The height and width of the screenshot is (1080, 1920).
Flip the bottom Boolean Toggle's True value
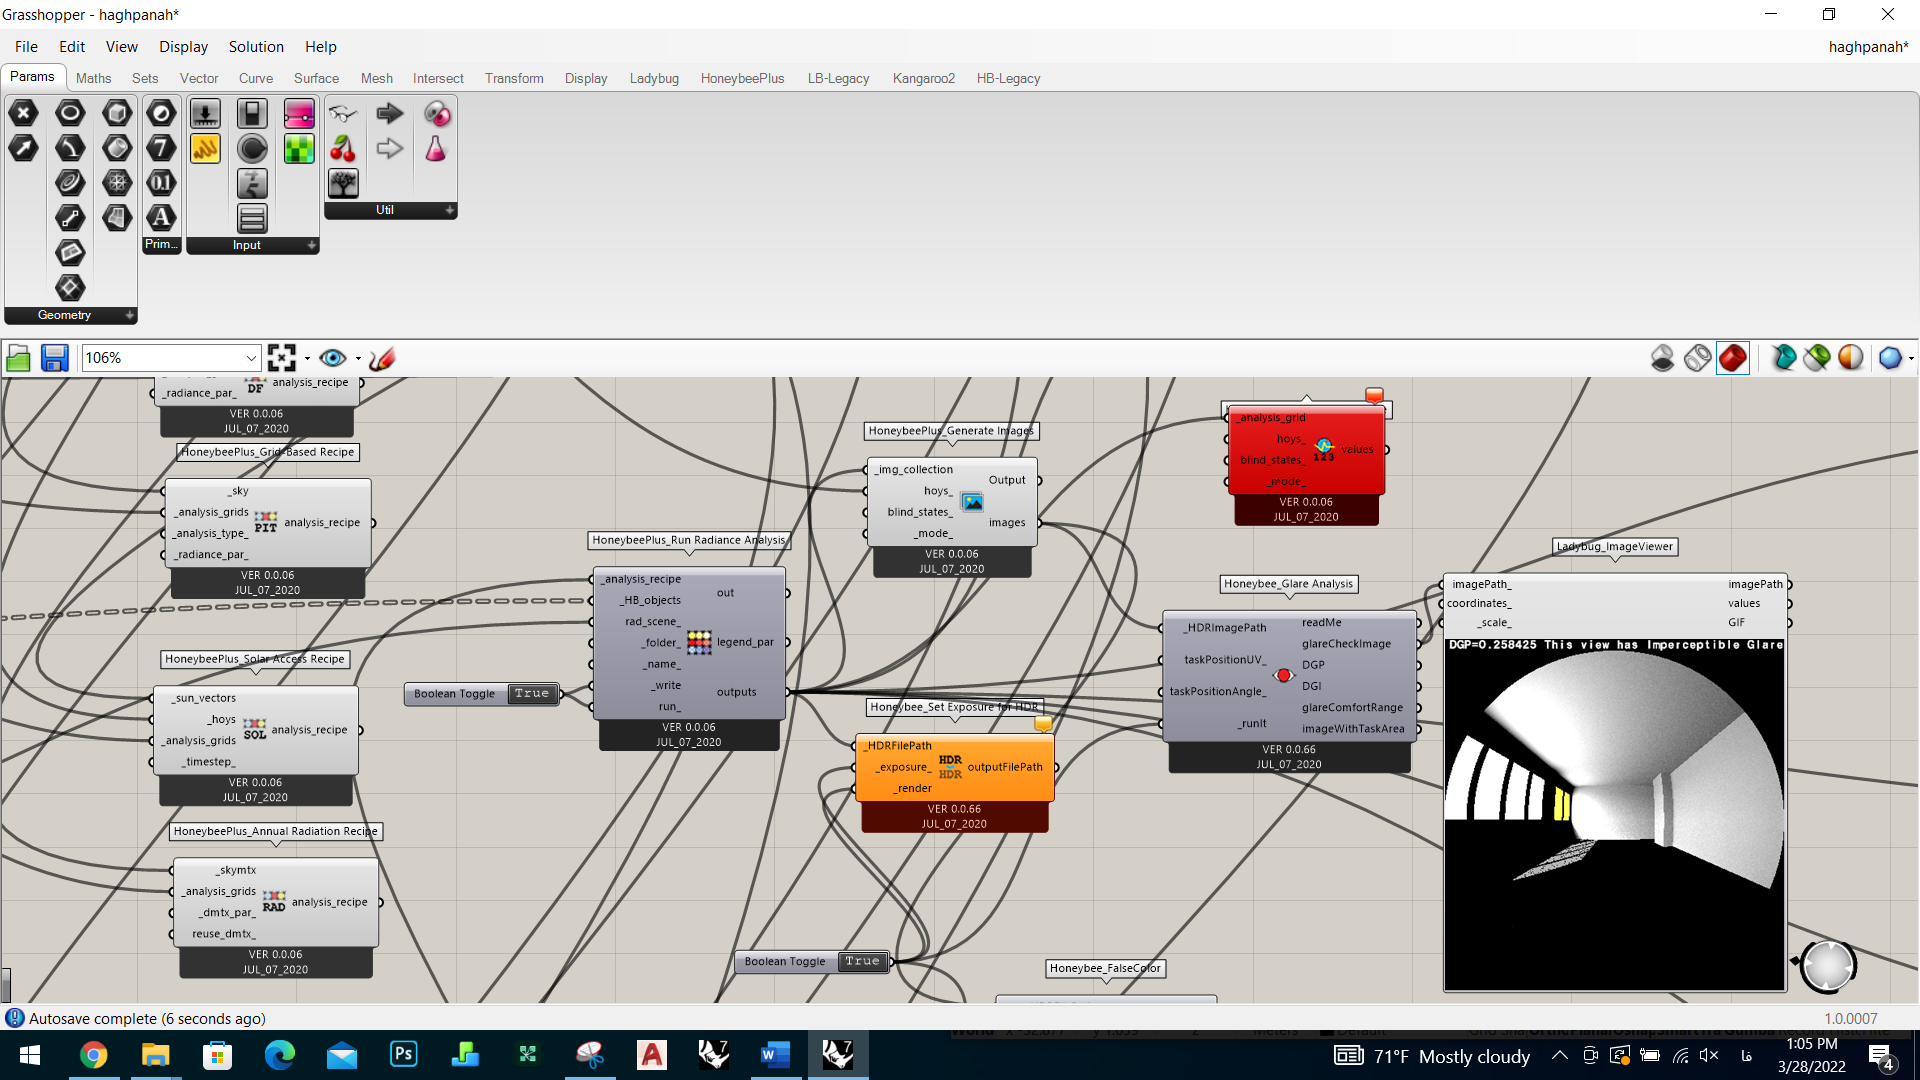tap(861, 962)
